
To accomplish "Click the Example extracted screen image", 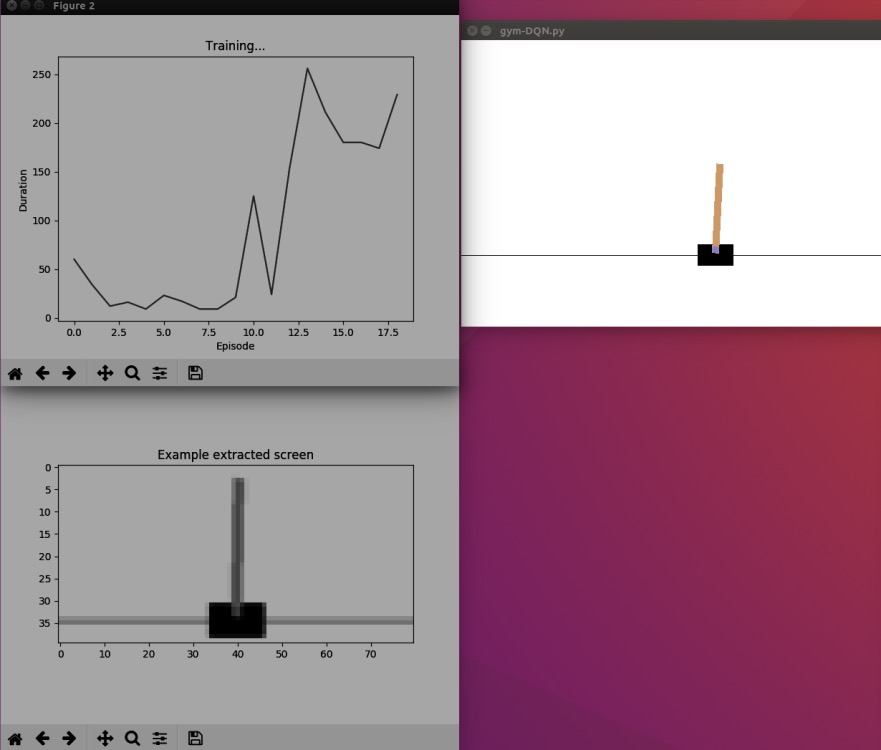I will [x=236, y=554].
